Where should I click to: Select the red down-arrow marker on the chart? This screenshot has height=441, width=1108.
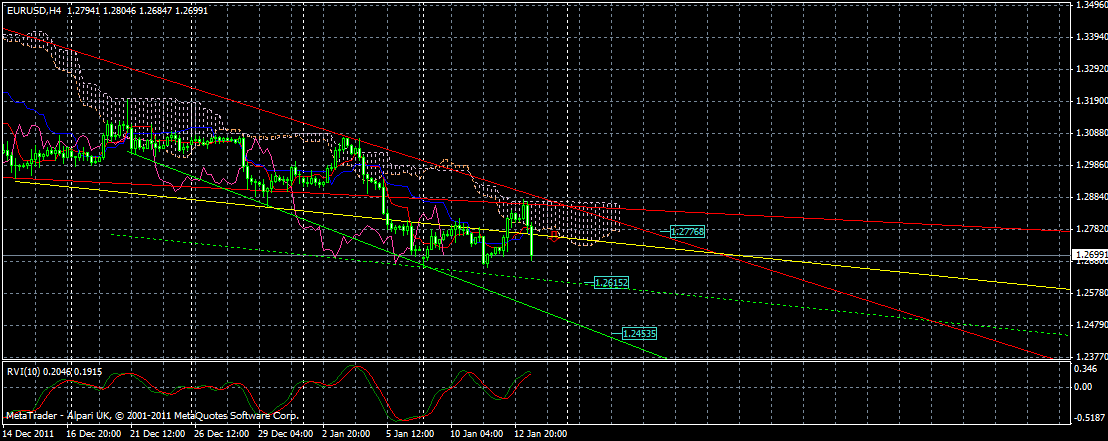pyautogui.click(x=554, y=236)
